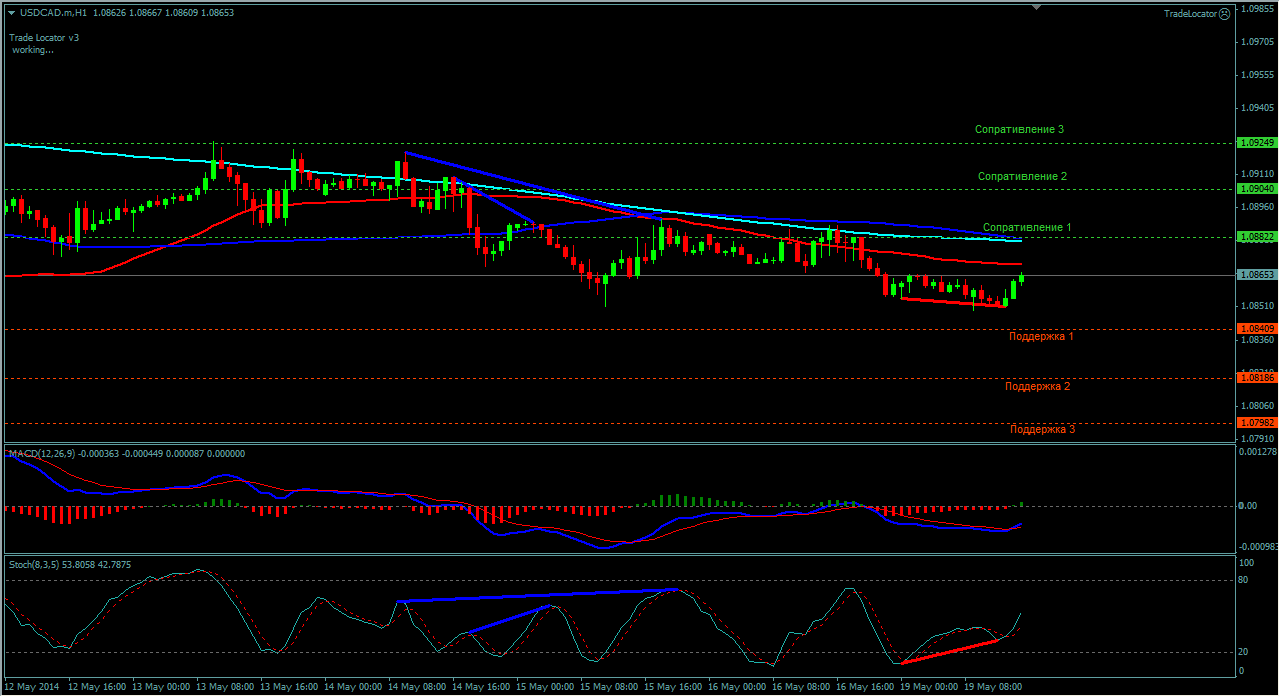The width and height of the screenshot is (1279, 696).
Task: Click the gray chart shift triangle marker
Action: tap(1036, 6)
